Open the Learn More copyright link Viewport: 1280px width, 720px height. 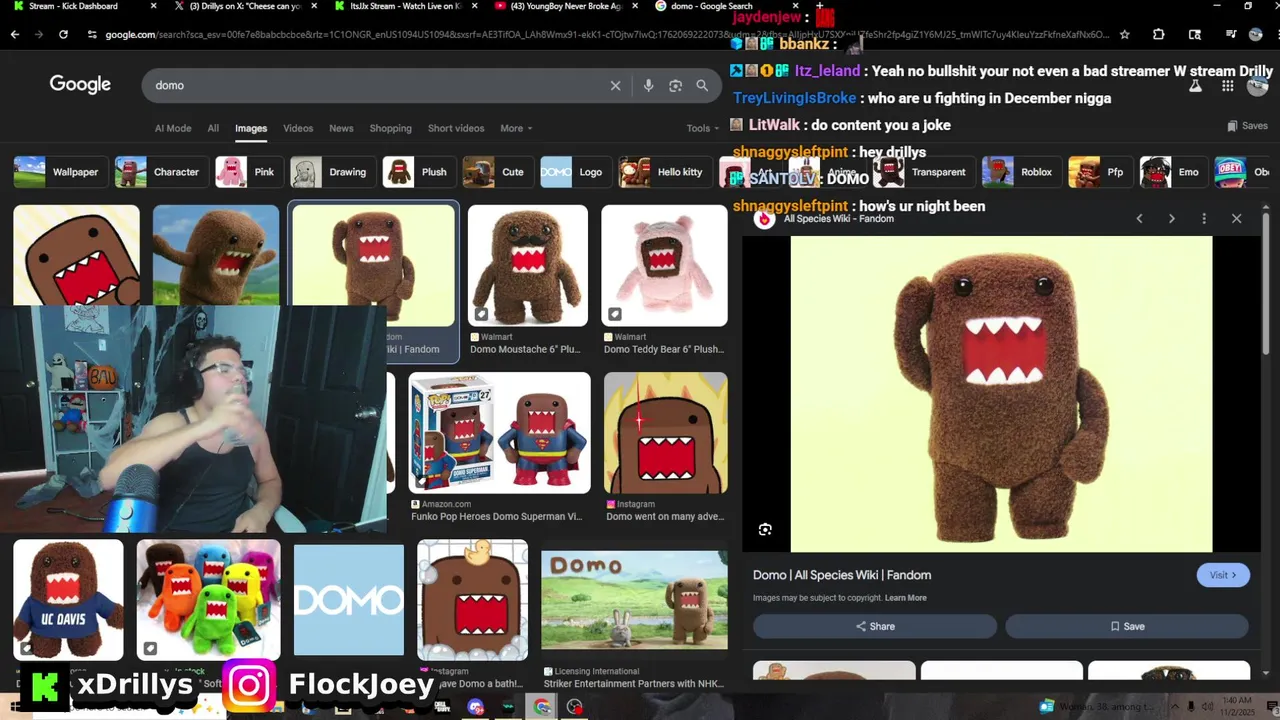(x=906, y=598)
